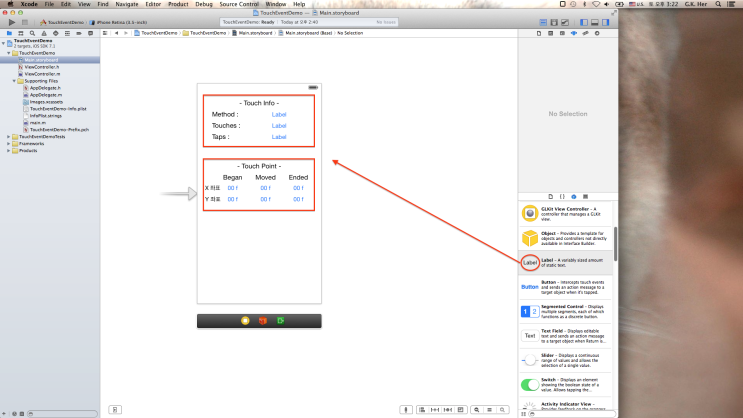Show the Connections inspector
Image resolution: width=743 pixels, height=418 pixels.
point(597,33)
